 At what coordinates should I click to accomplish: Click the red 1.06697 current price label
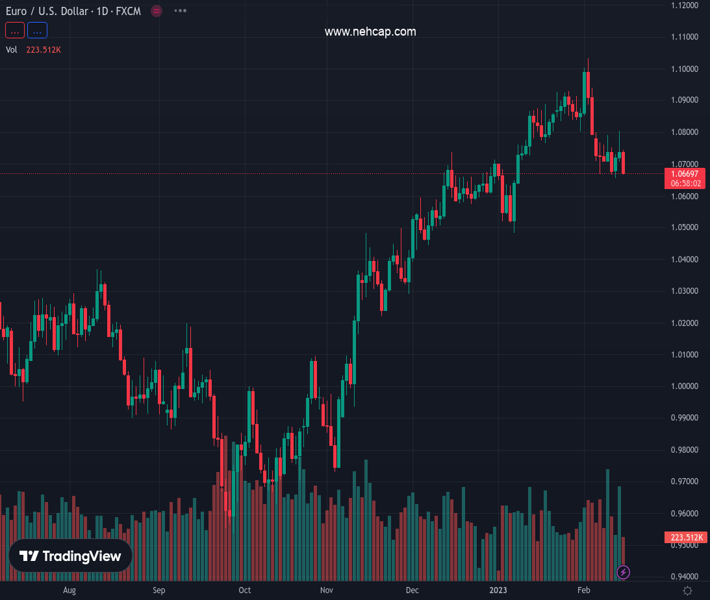pyautogui.click(x=686, y=174)
